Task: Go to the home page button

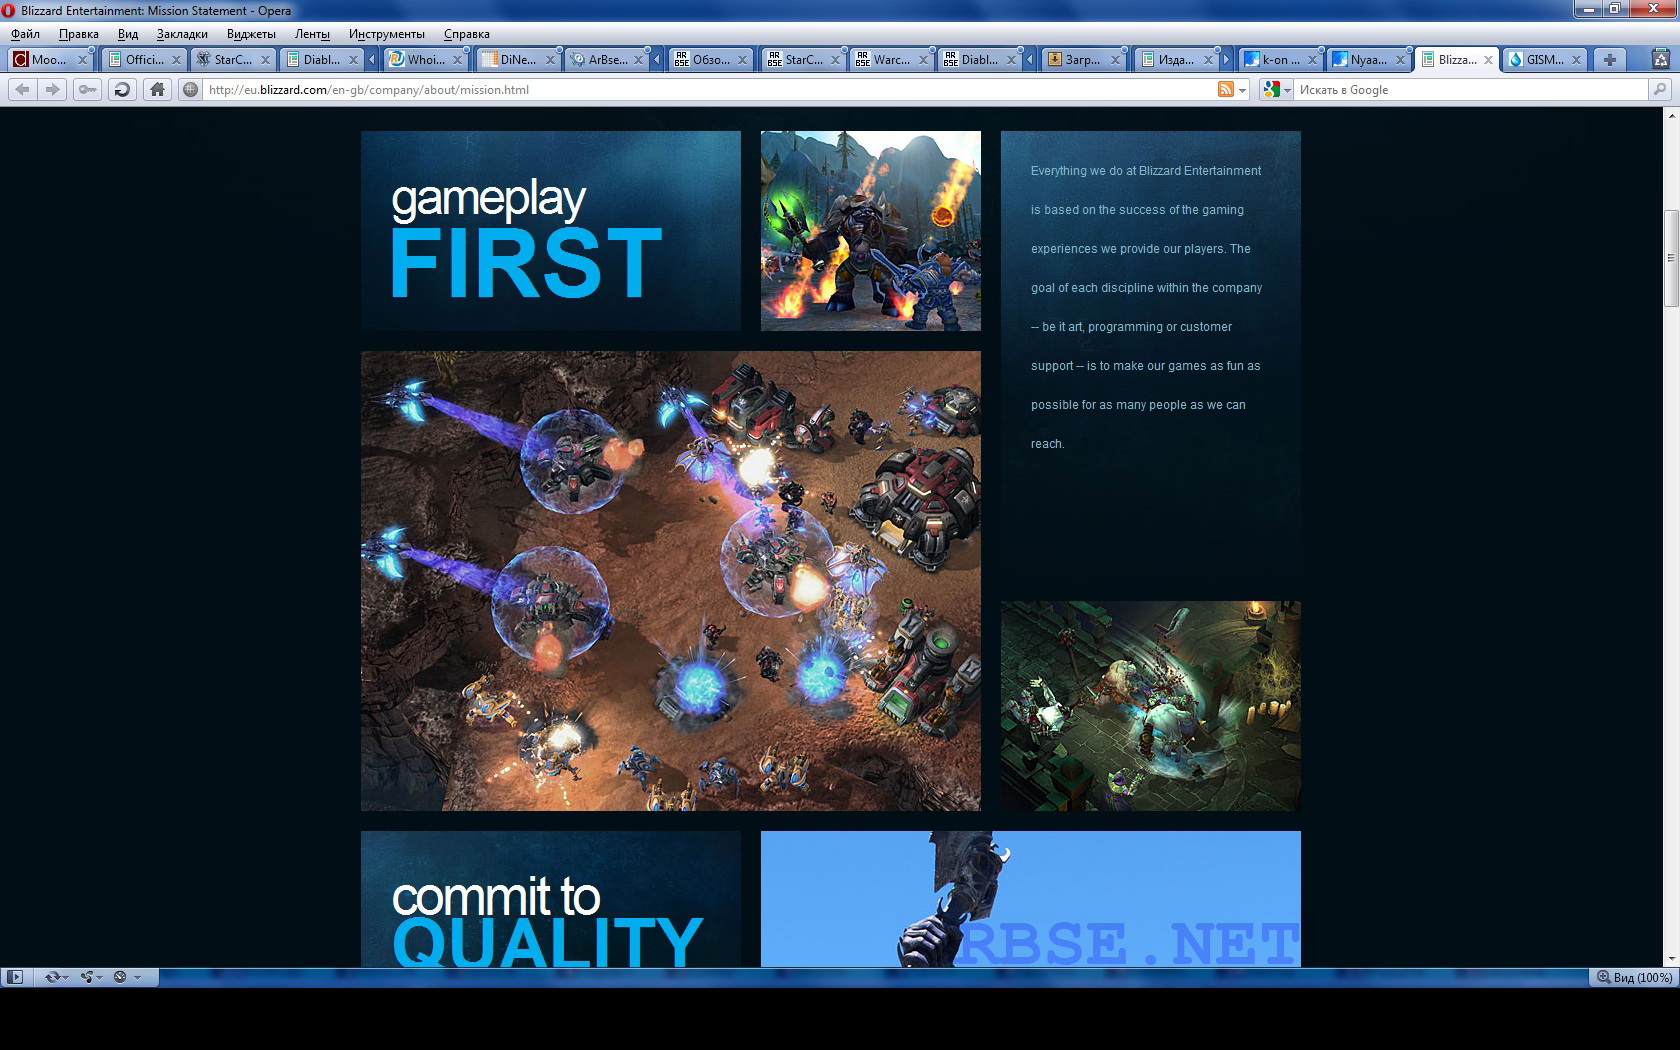Action: pos(157,90)
